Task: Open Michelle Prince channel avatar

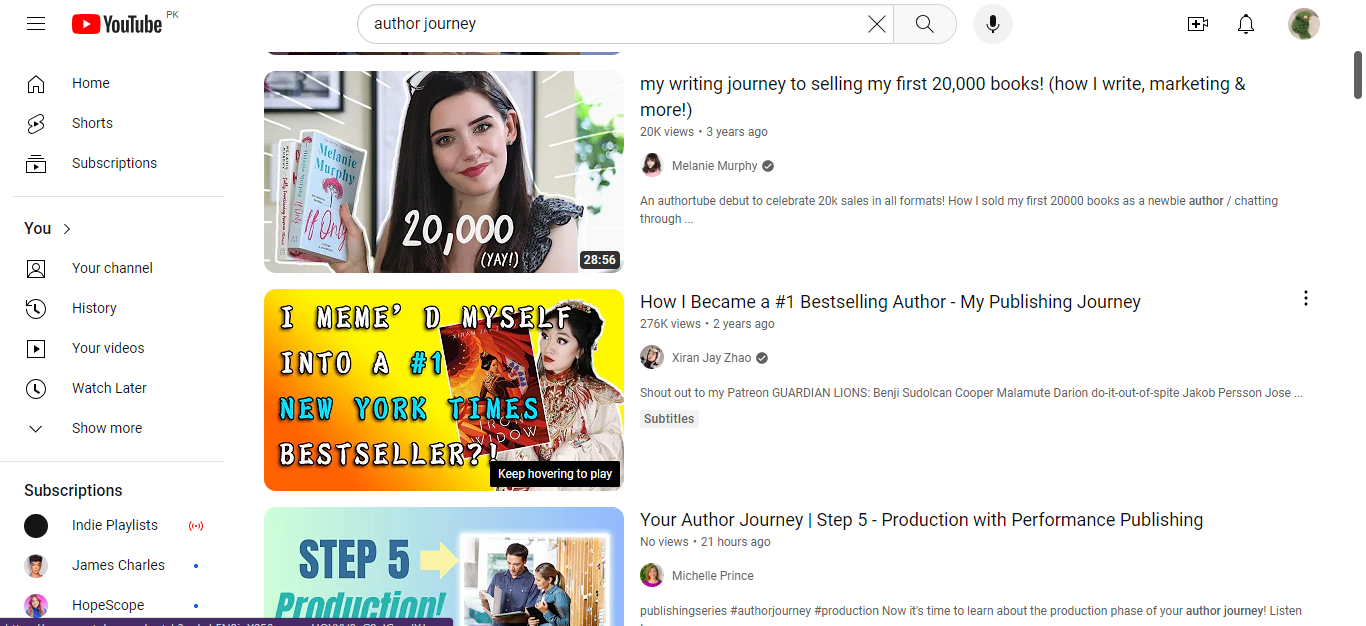Action: click(x=652, y=576)
